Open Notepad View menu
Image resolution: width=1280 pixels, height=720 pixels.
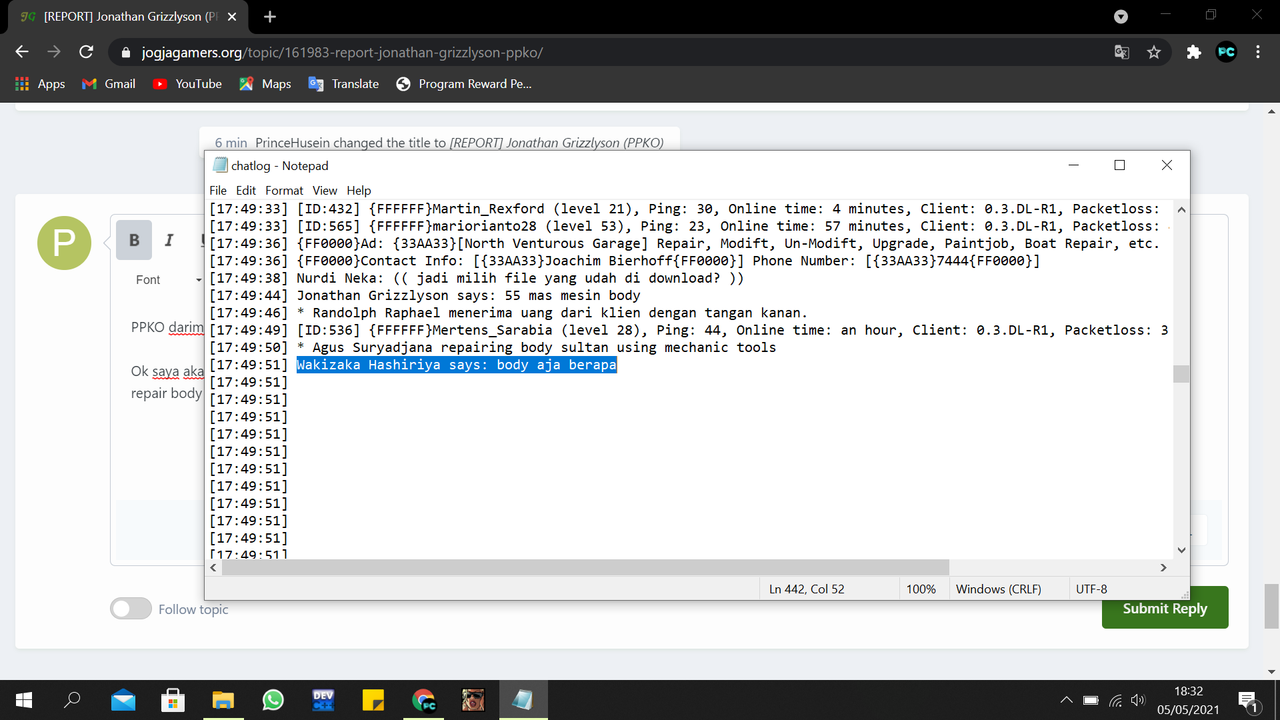[x=325, y=190]
